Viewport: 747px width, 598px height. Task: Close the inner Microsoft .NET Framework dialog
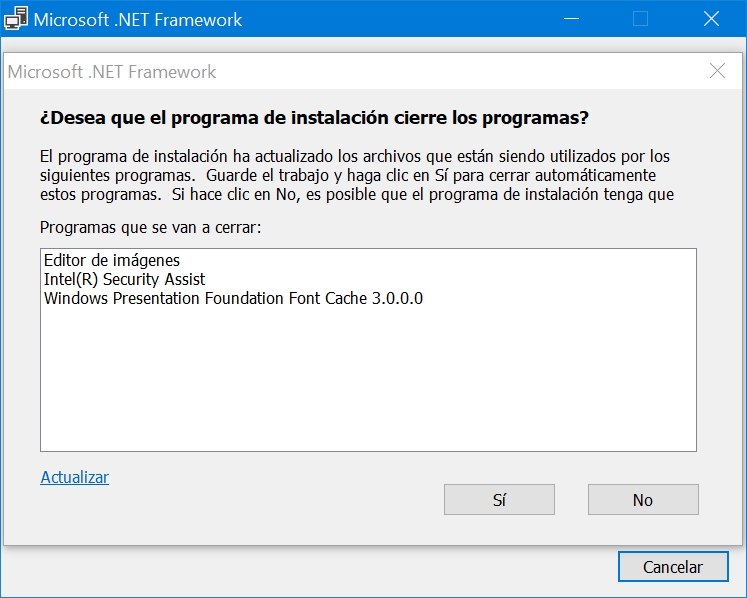click(717, 71)
